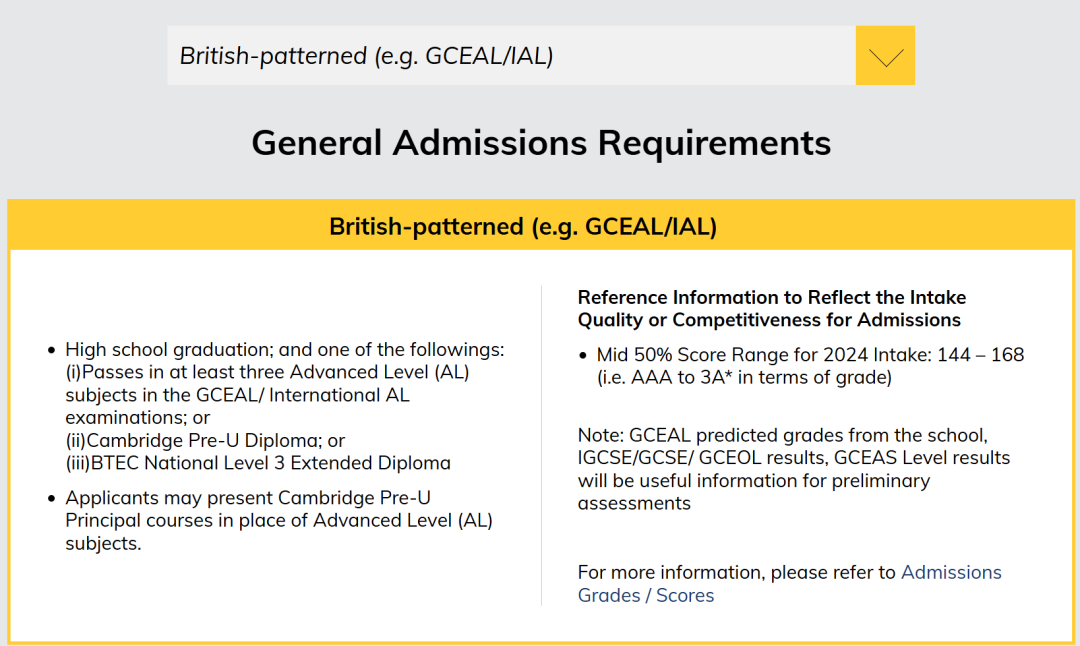1080x646 pixels.
Task: Click the Cambridge Pre-U Diploma option line
Action: pyautogui.click(x=205, y=440)
